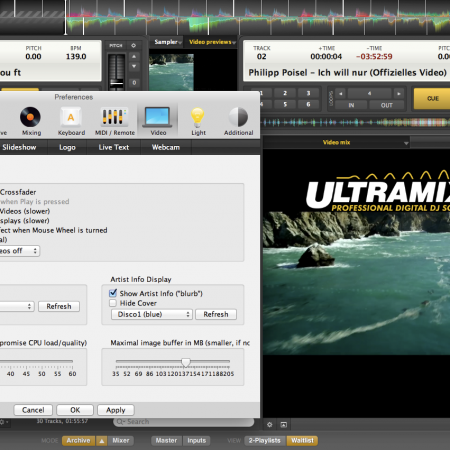Click cue point button 6
Image resolution: width=450 pixels, height=450 pixels.
pos(308,104)
